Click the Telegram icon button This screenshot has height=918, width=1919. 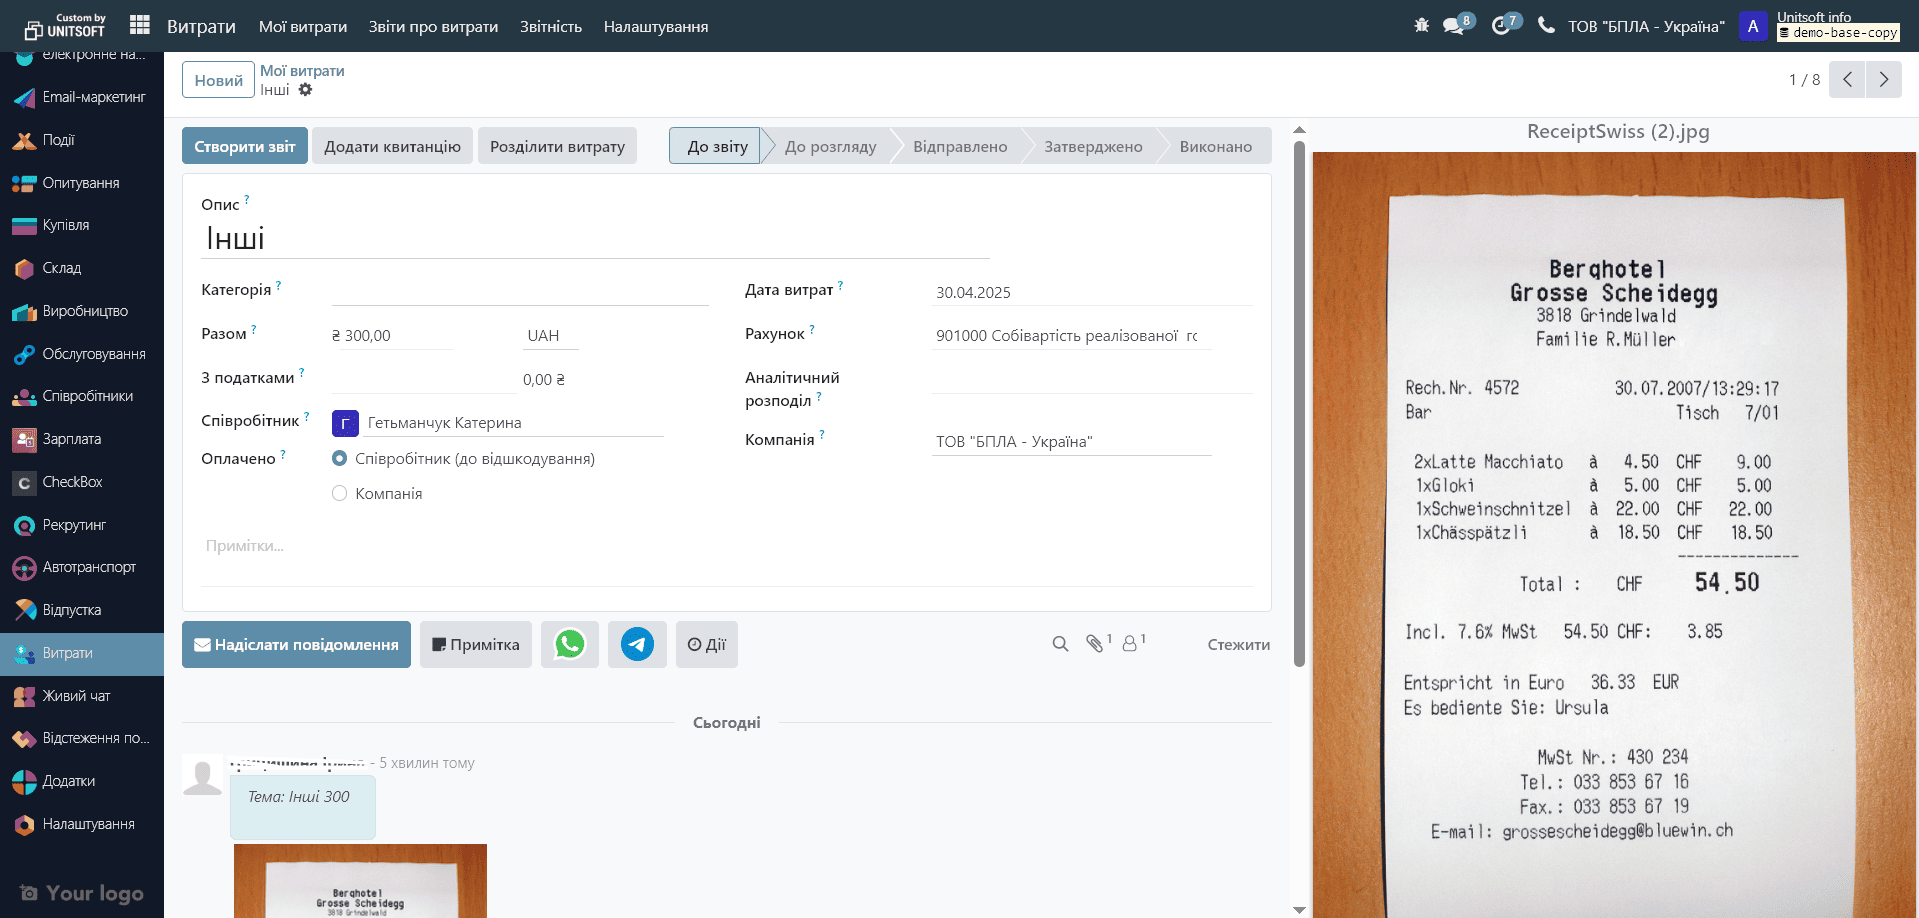pos(637,644)
